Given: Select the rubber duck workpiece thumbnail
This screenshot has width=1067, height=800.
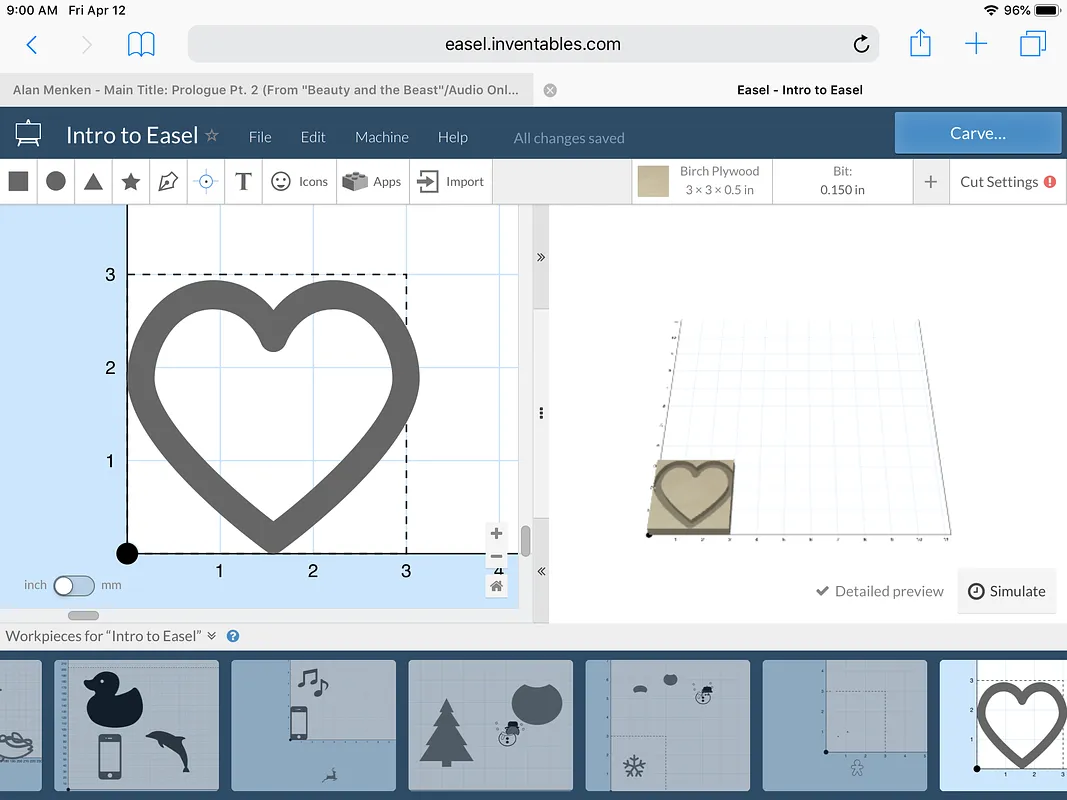Looking at the screenshot, I should click(137, 724).
